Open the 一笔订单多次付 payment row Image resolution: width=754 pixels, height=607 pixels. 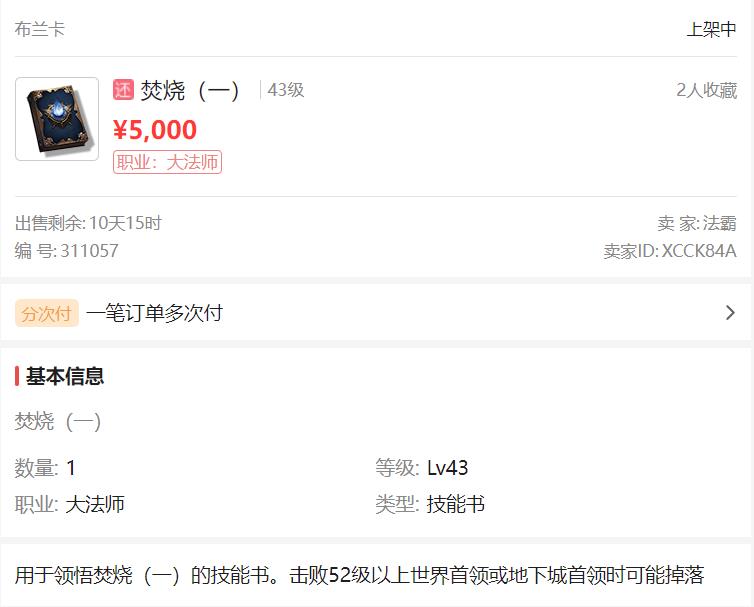coord(376,313)
